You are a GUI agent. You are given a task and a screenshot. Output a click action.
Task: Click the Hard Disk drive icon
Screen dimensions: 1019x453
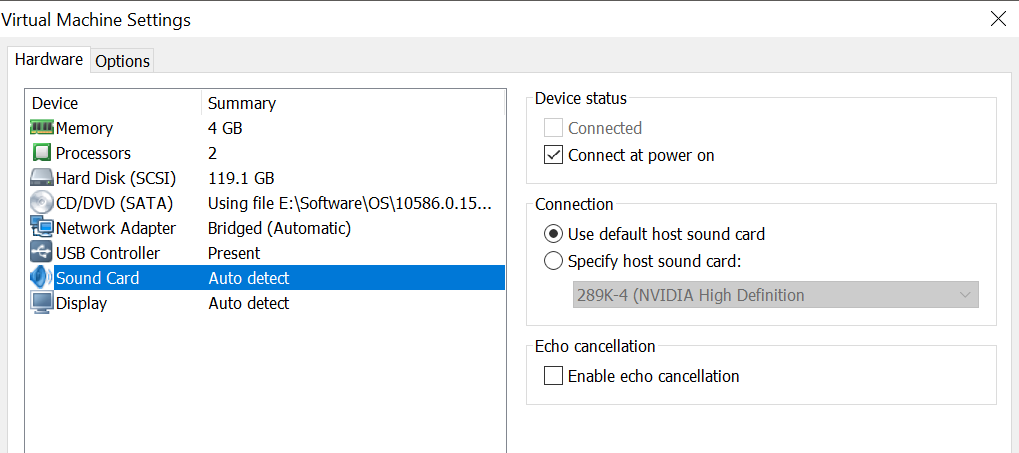click(x=41, y=178)
